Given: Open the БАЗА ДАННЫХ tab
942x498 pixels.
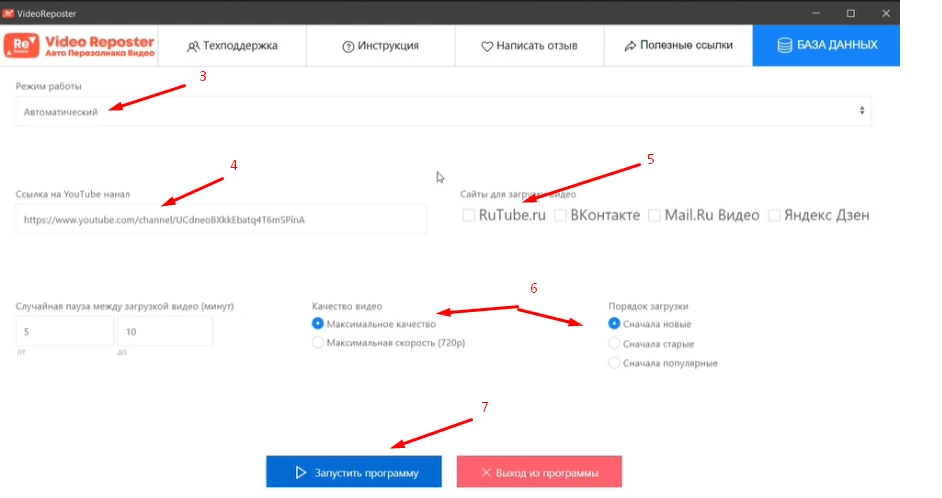Looking at the screenshot, I should pyautogui.click(x=826, y=46).
